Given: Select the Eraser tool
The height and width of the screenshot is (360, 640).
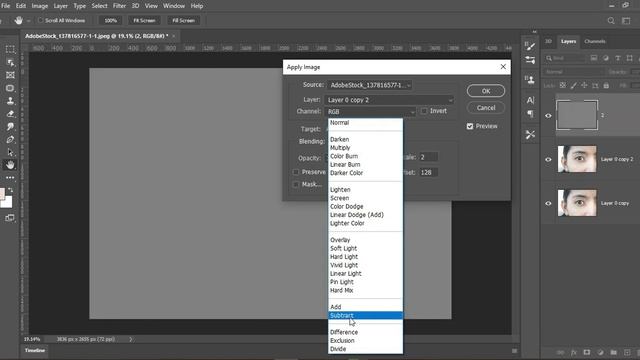Looking at the screenshot, I should tap(10, 114).
